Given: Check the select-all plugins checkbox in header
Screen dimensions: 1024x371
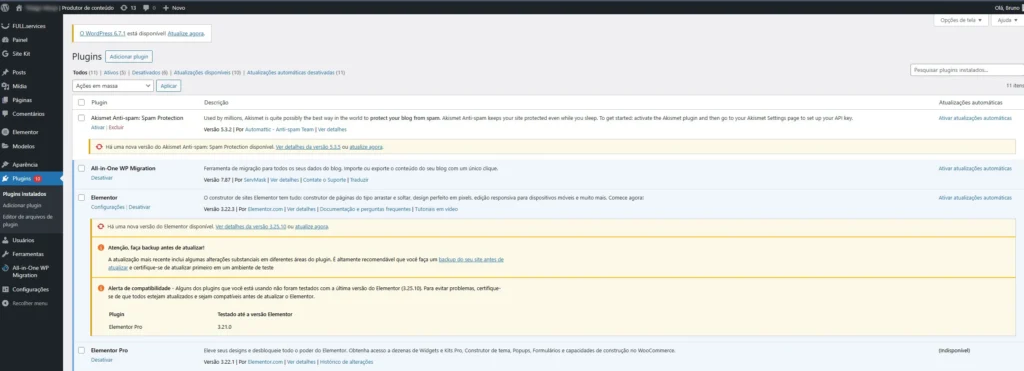Looking at the screenshot, I should tap(82, 103).
